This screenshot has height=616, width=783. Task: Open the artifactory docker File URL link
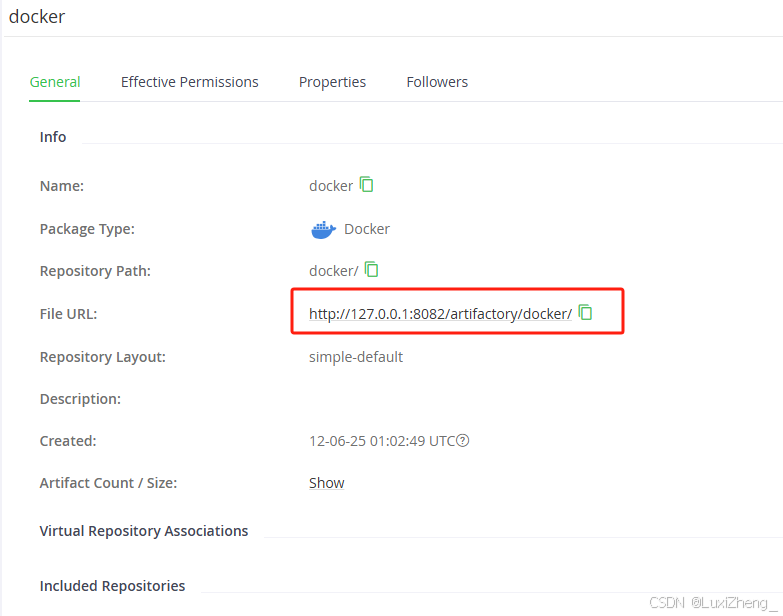coord(440,314)
